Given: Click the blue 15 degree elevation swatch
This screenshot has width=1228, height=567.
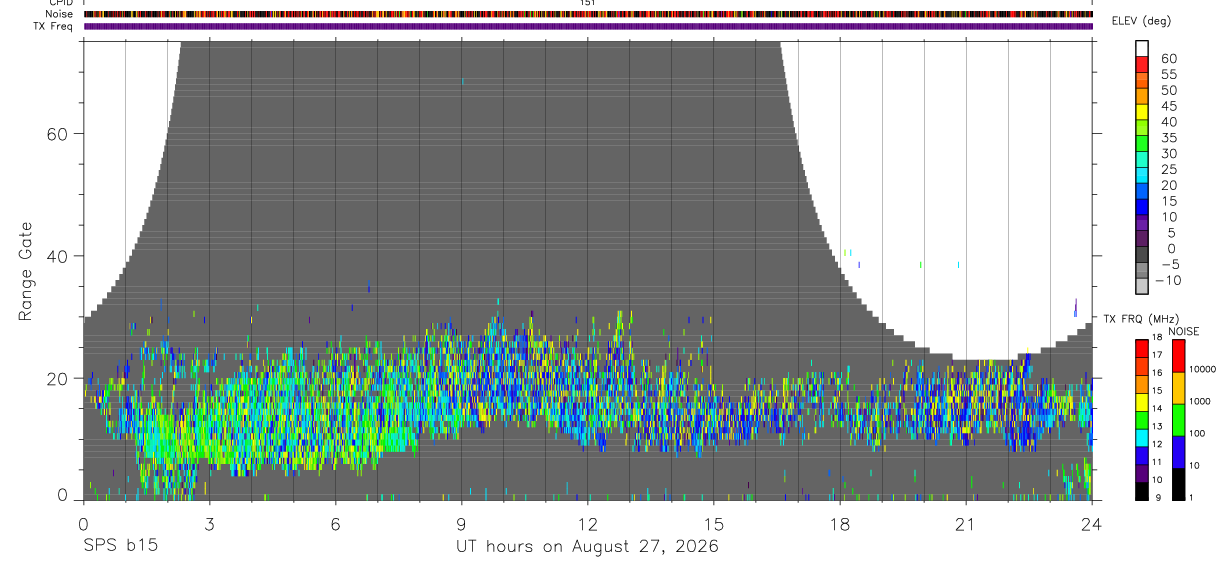Looking at the screenshot, I should [1142, 208].
